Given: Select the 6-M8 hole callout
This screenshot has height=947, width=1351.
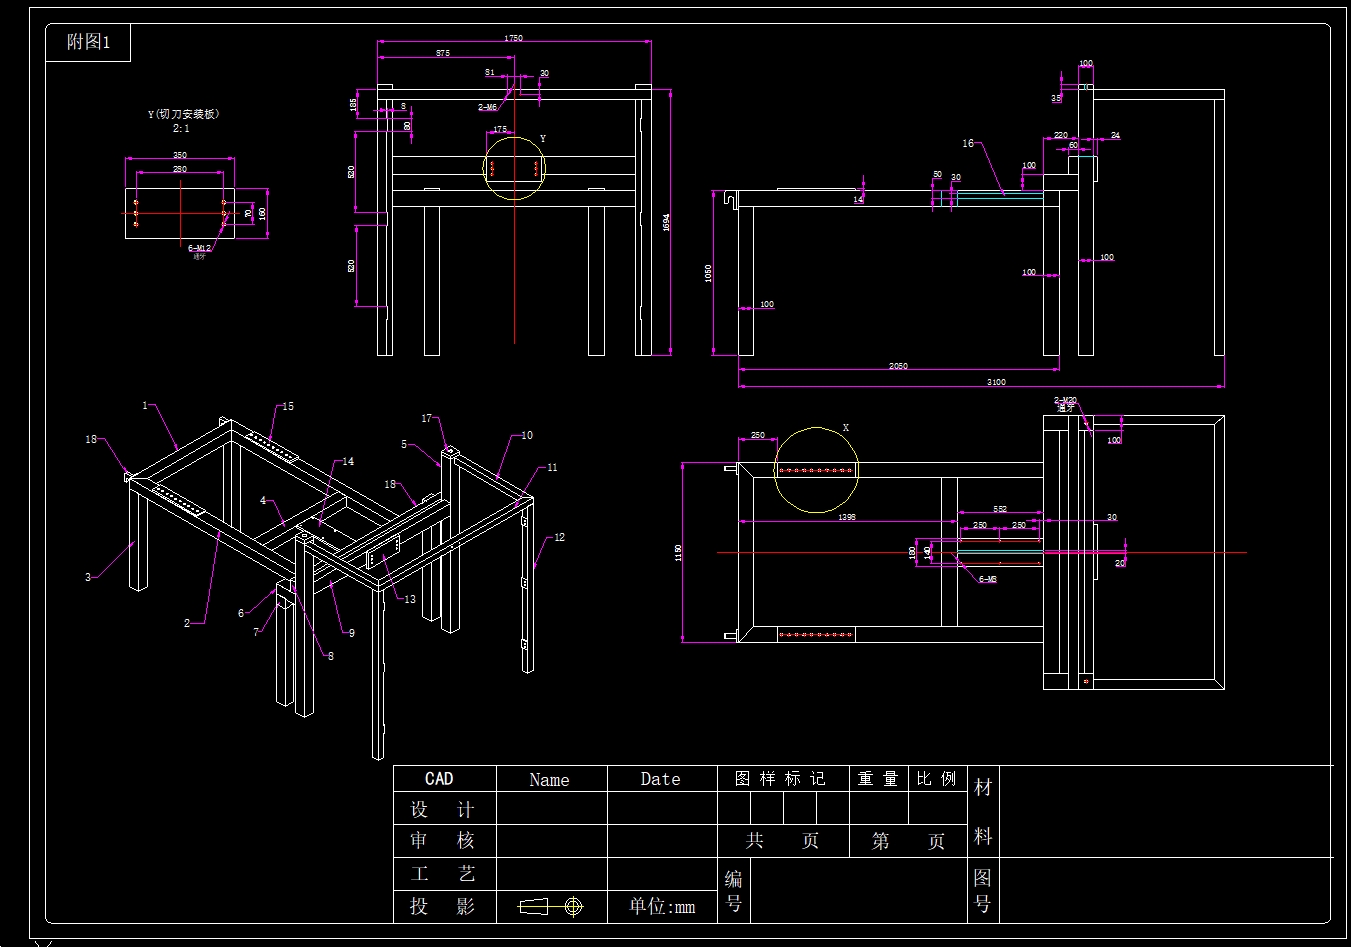Looking at the screenshot, I should (x=987, y=579).
